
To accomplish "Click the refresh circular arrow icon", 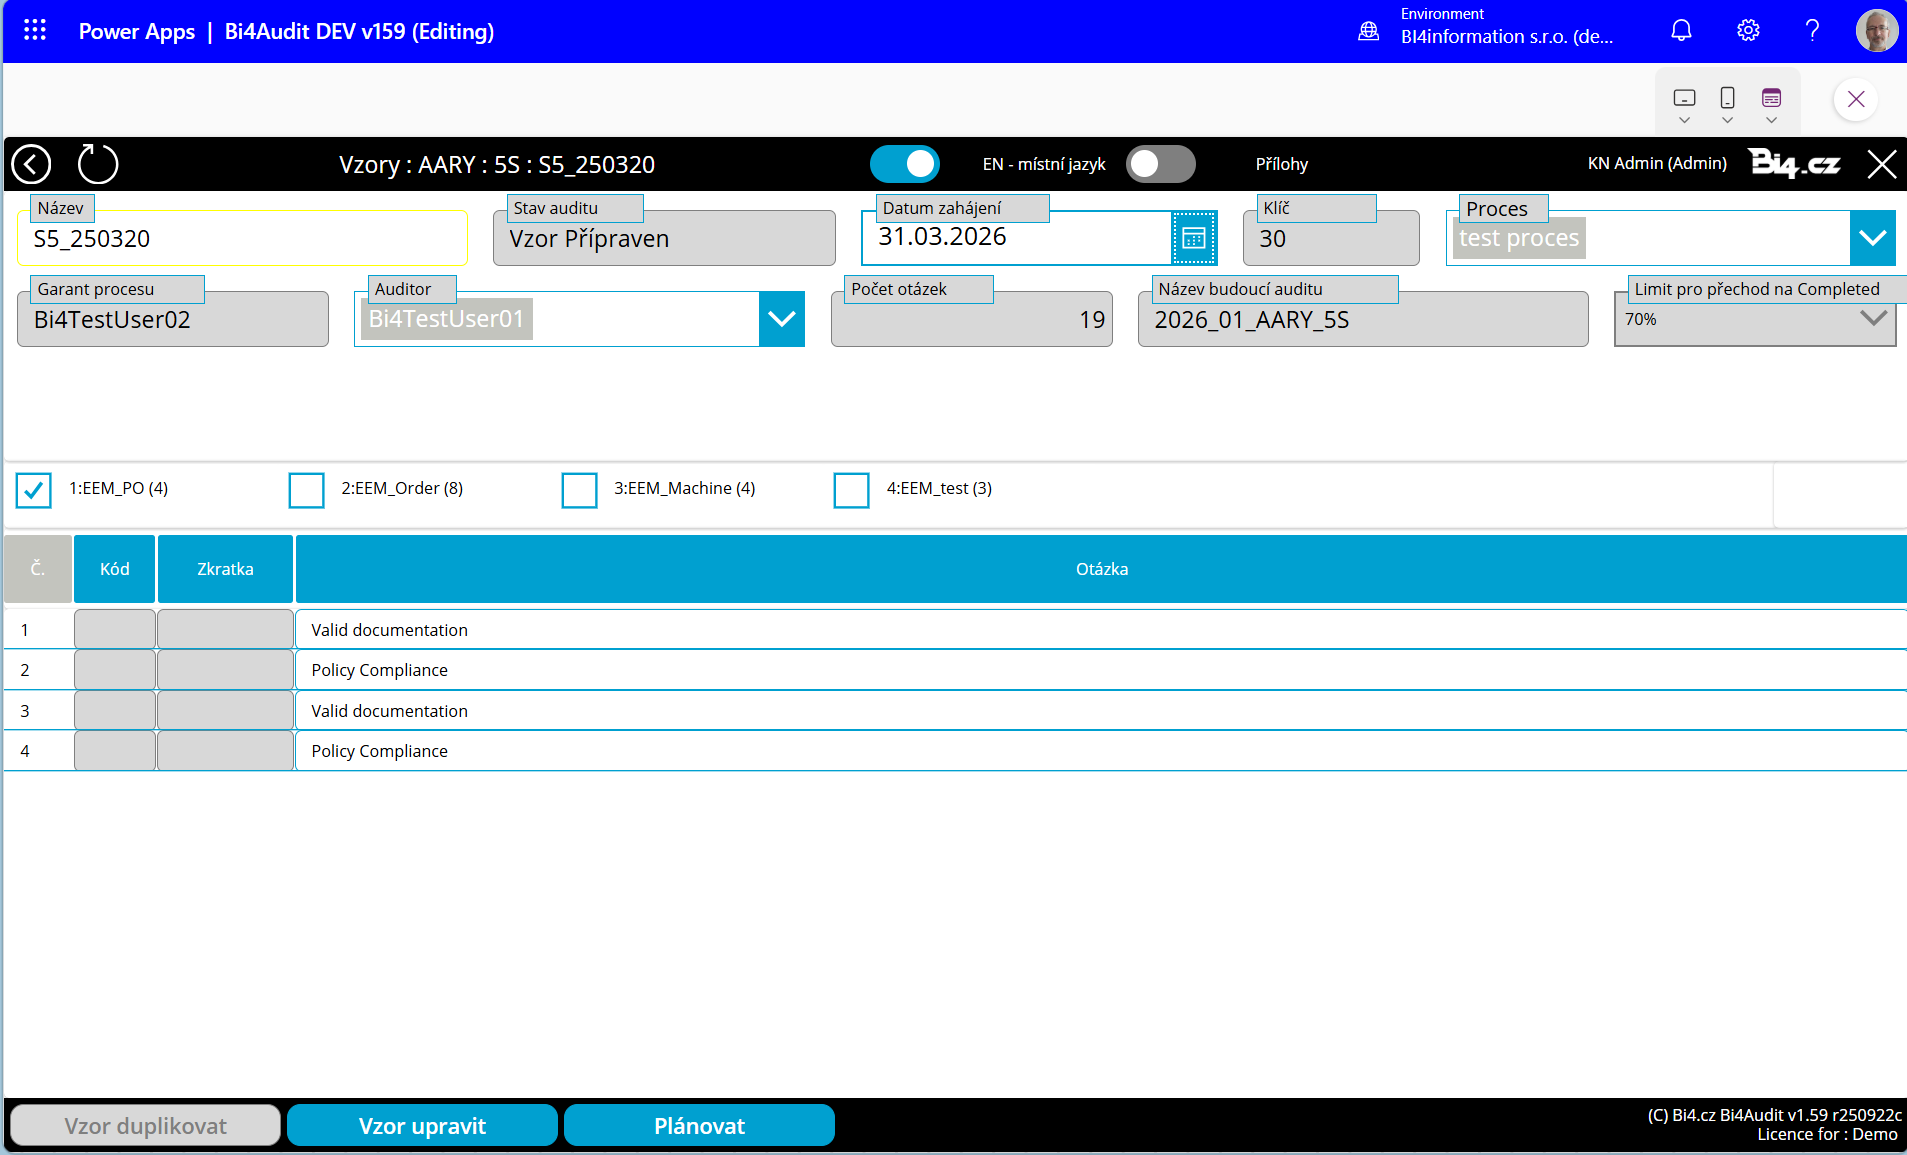I will click(98, 164).
